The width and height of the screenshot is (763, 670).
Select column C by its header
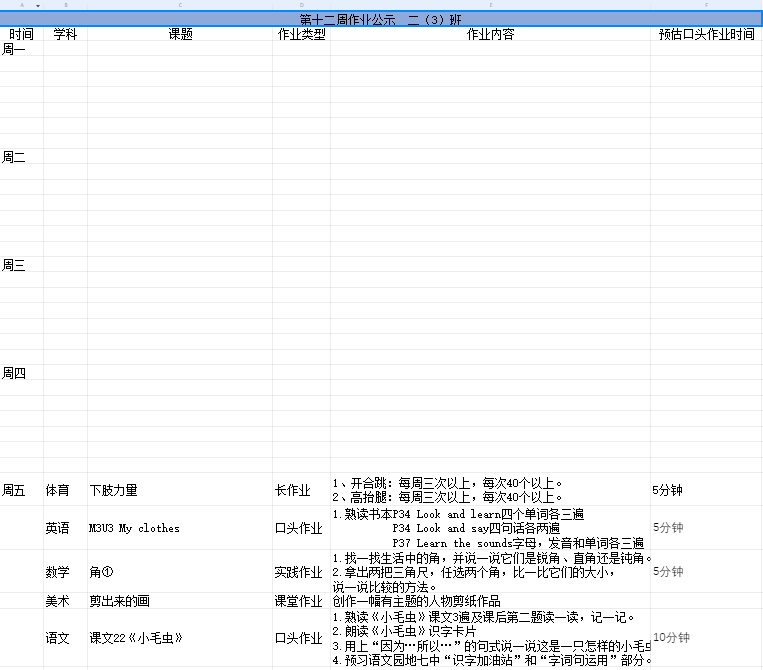[180, 5]
